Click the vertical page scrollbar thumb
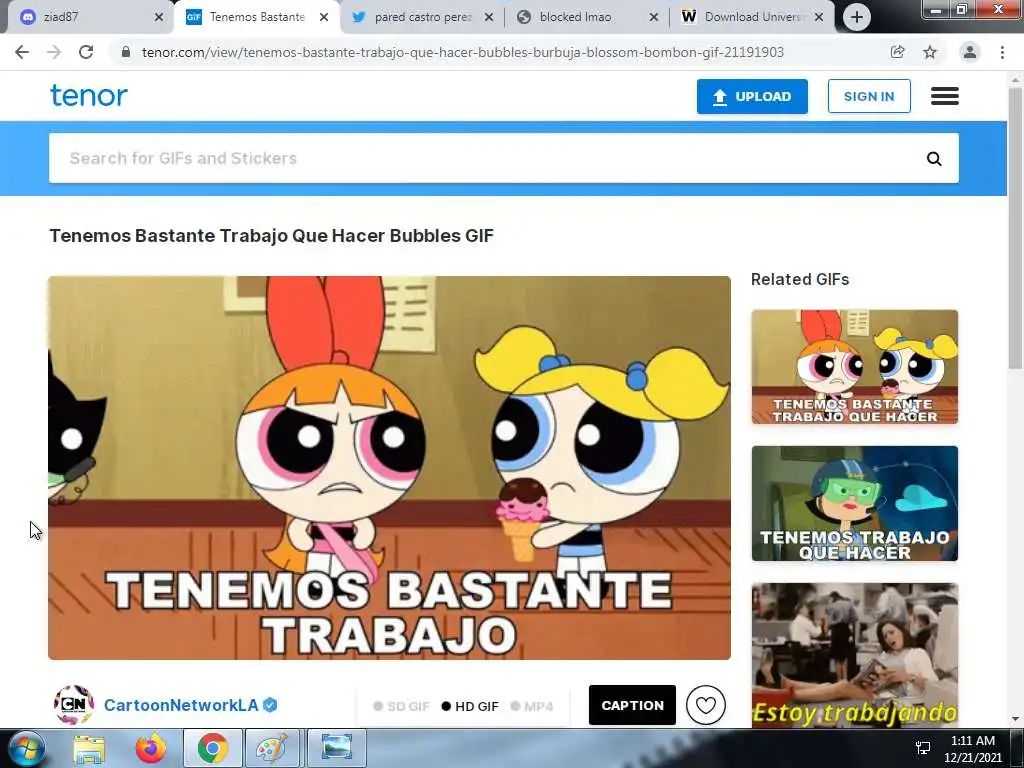This screenshot has width=1024, height=768. point(1015,228)
